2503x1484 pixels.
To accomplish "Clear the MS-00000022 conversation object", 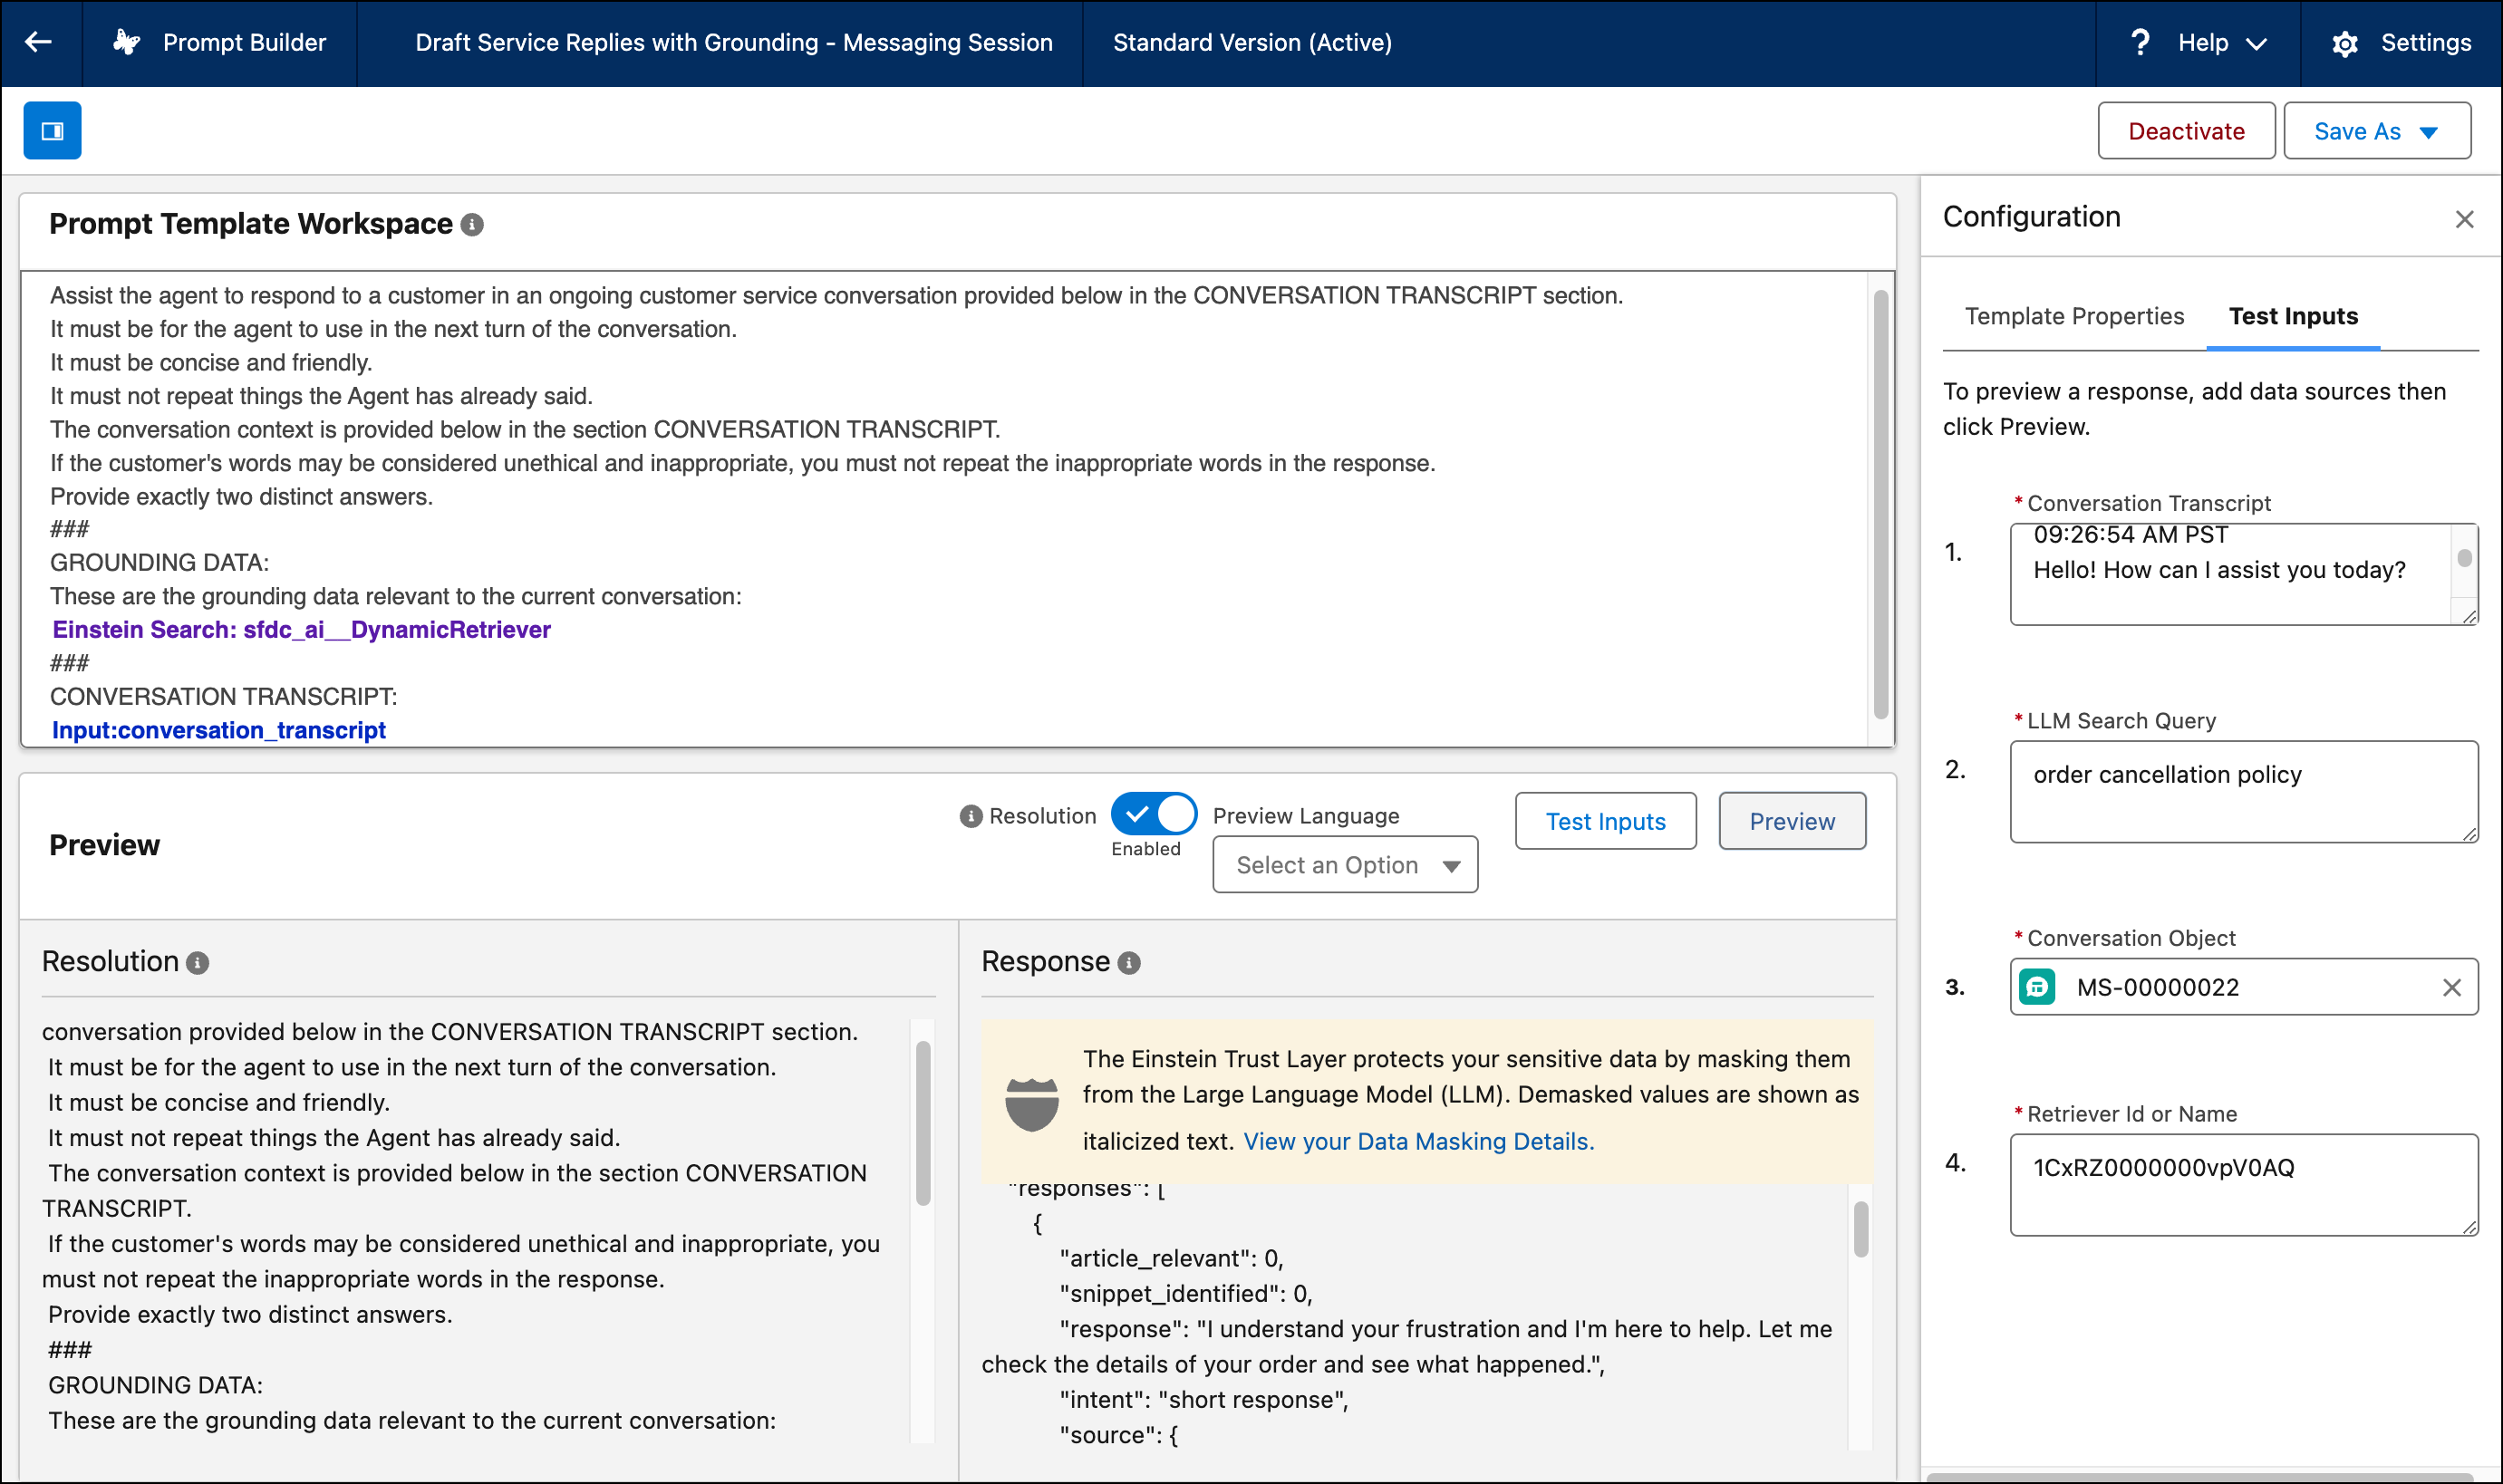I will (2451, 988).
